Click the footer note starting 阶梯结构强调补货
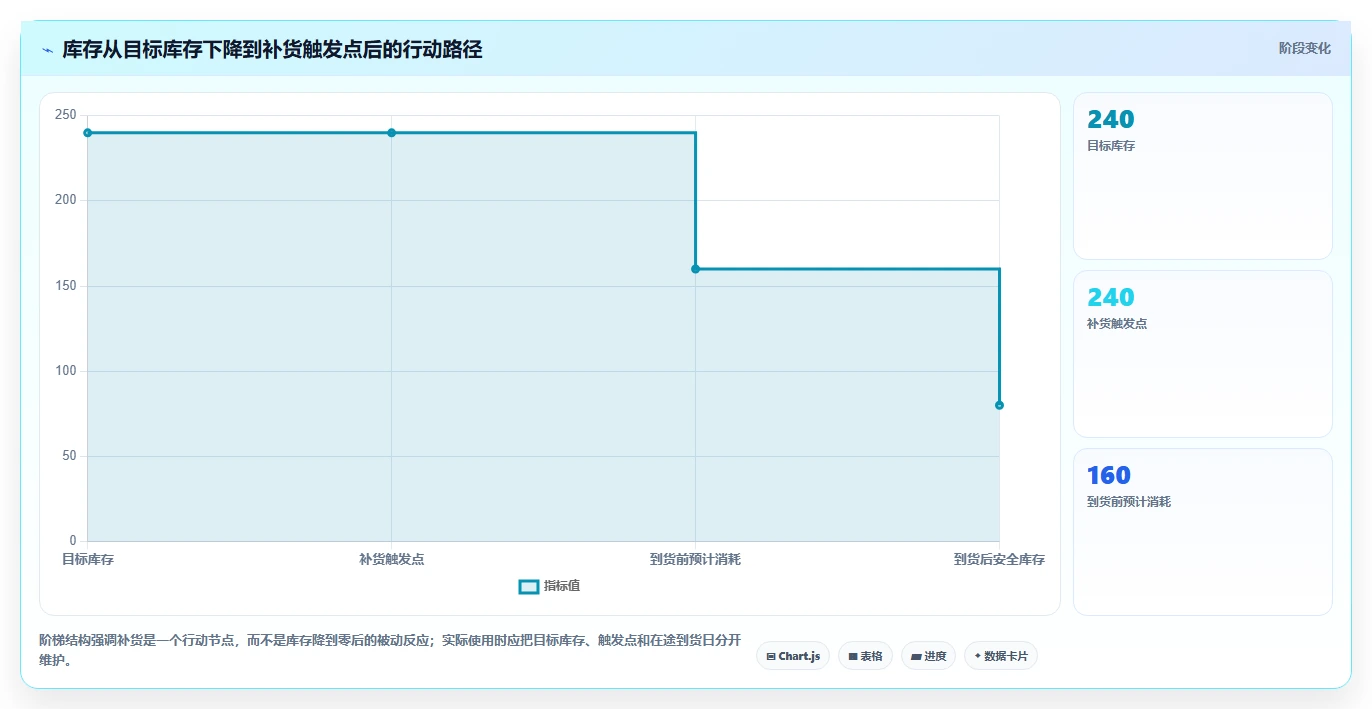 click(390, 651)
